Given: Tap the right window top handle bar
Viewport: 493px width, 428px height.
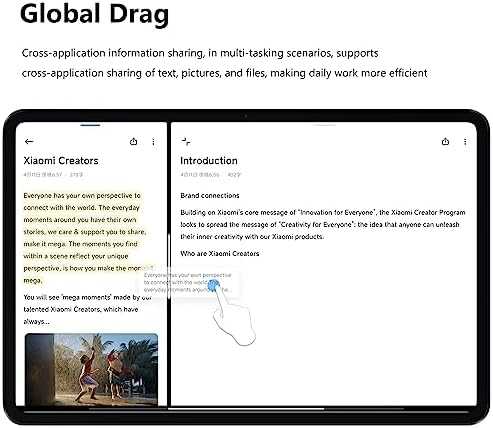Looking at the screenshot, I should pyautogui.click(x=325, y=125).
